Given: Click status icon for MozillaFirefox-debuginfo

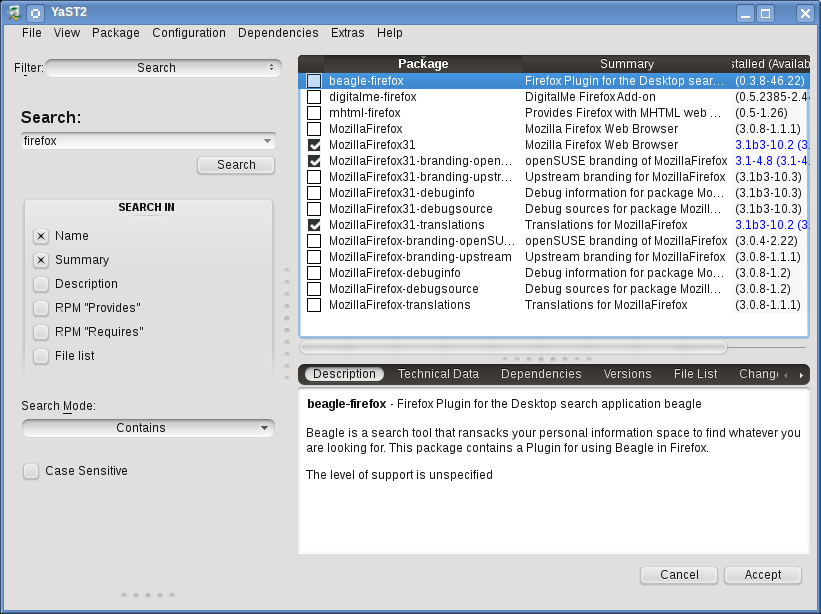Looking at the screenshot, I should tap(314, 273).
